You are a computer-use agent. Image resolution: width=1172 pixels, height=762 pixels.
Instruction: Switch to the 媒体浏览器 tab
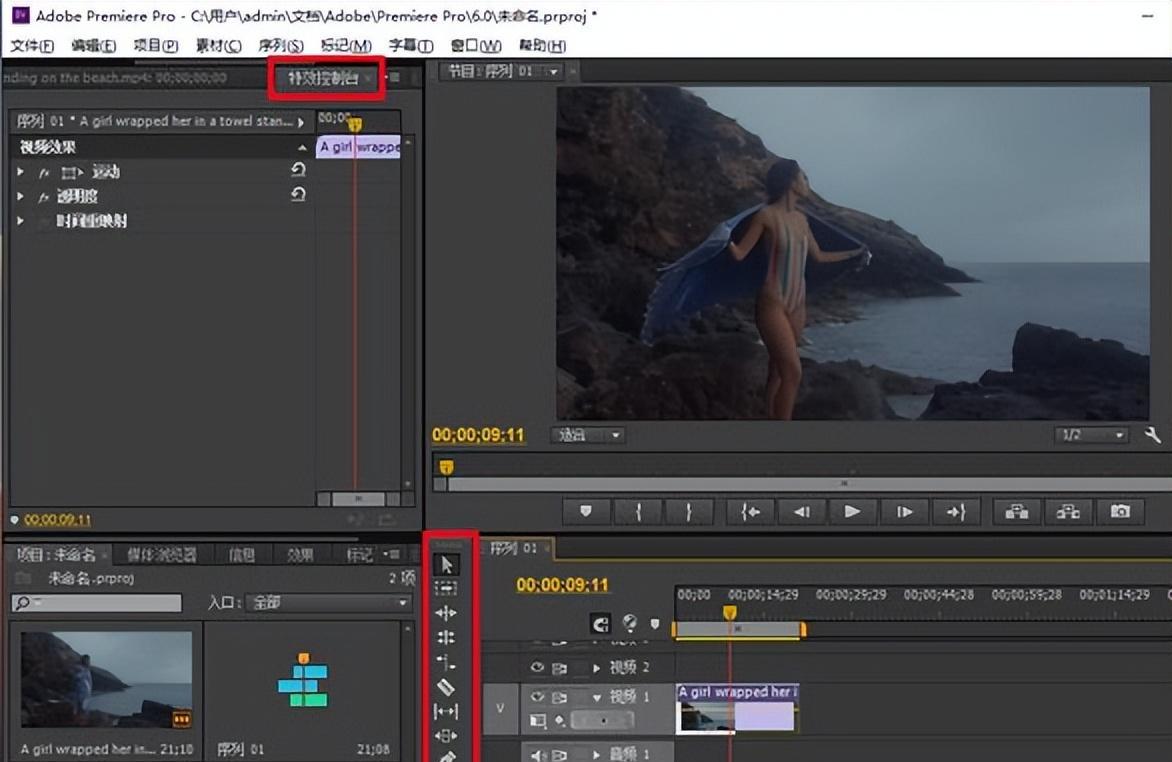(x=161, y=555)
